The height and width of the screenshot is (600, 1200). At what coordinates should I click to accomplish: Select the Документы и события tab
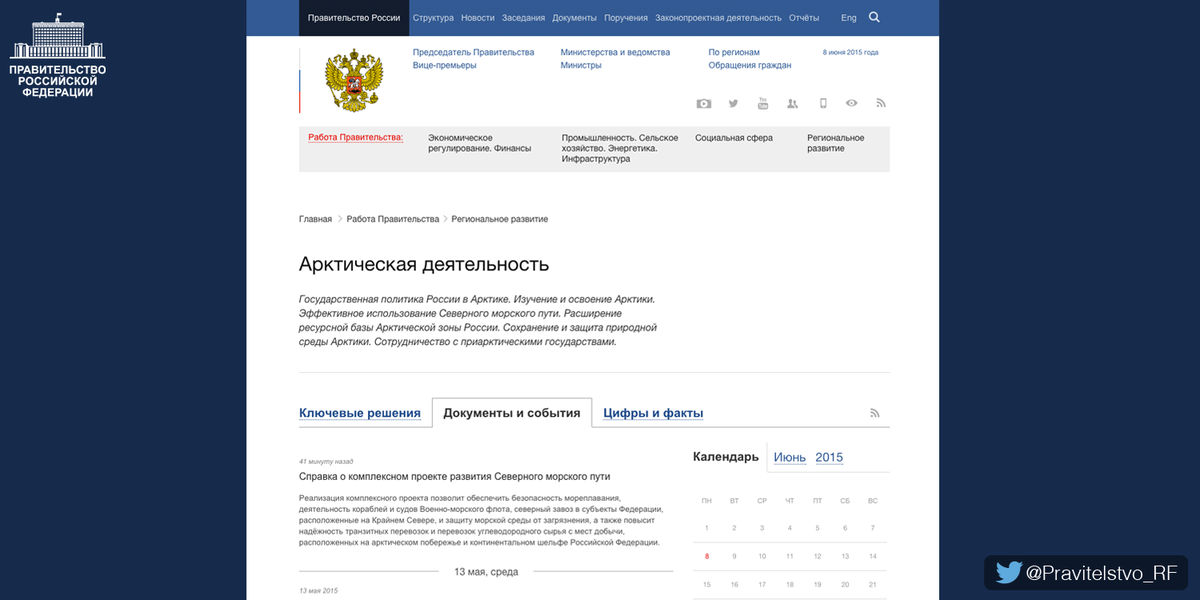512,413
